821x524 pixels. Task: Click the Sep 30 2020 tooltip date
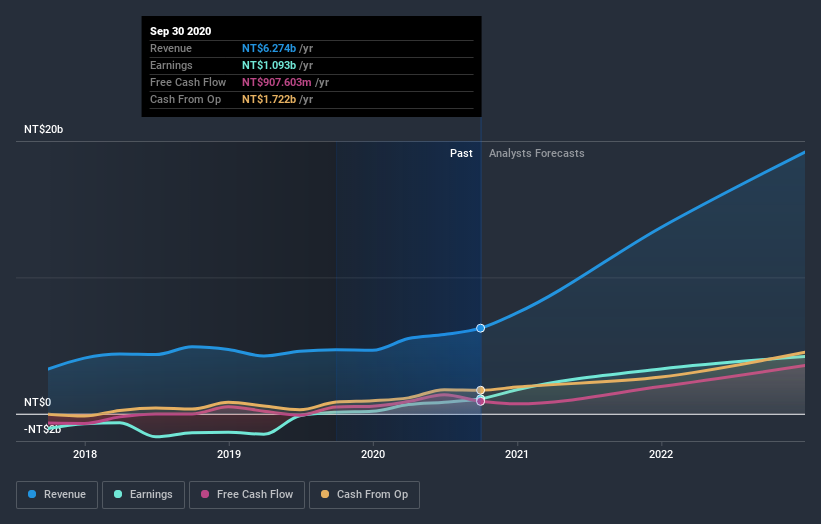click(x=181, y=31)
